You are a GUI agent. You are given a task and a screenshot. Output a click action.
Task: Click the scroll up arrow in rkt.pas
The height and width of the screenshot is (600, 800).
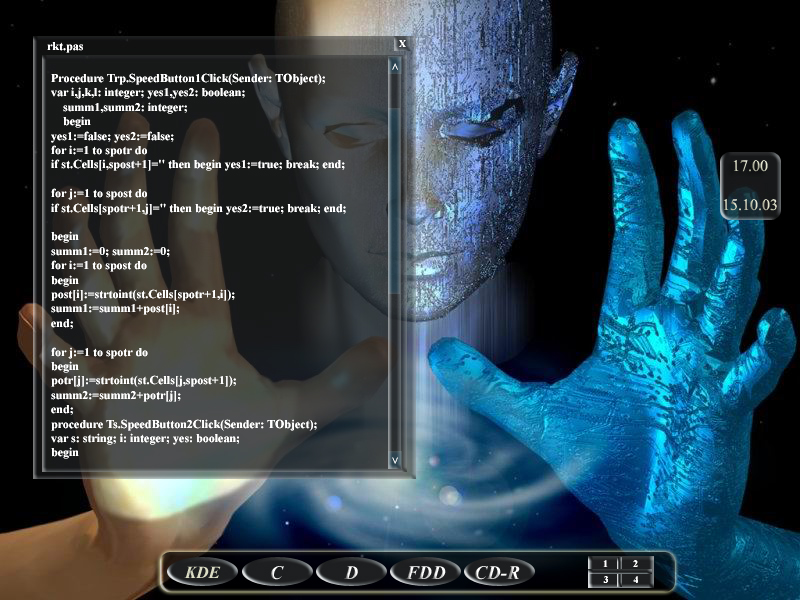tap(395, 67)
